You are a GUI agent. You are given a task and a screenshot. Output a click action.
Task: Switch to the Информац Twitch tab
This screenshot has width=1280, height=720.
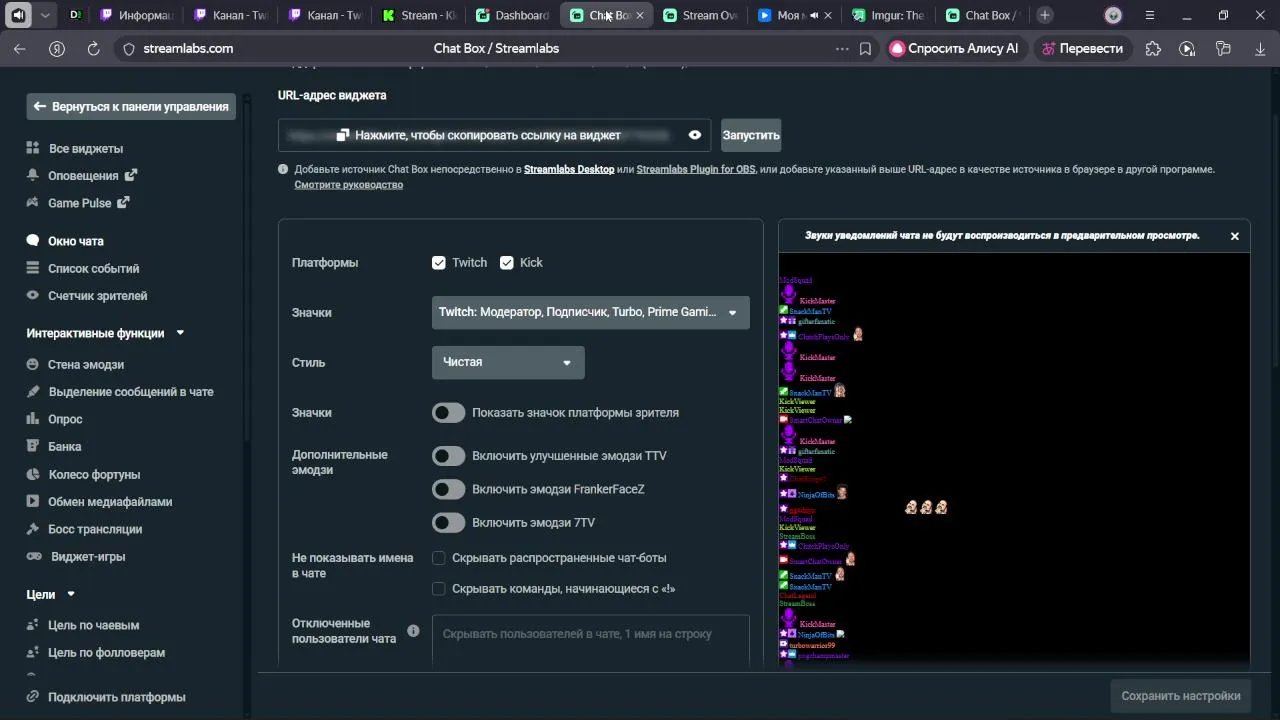pyautogui.click(x=137, y=15)
